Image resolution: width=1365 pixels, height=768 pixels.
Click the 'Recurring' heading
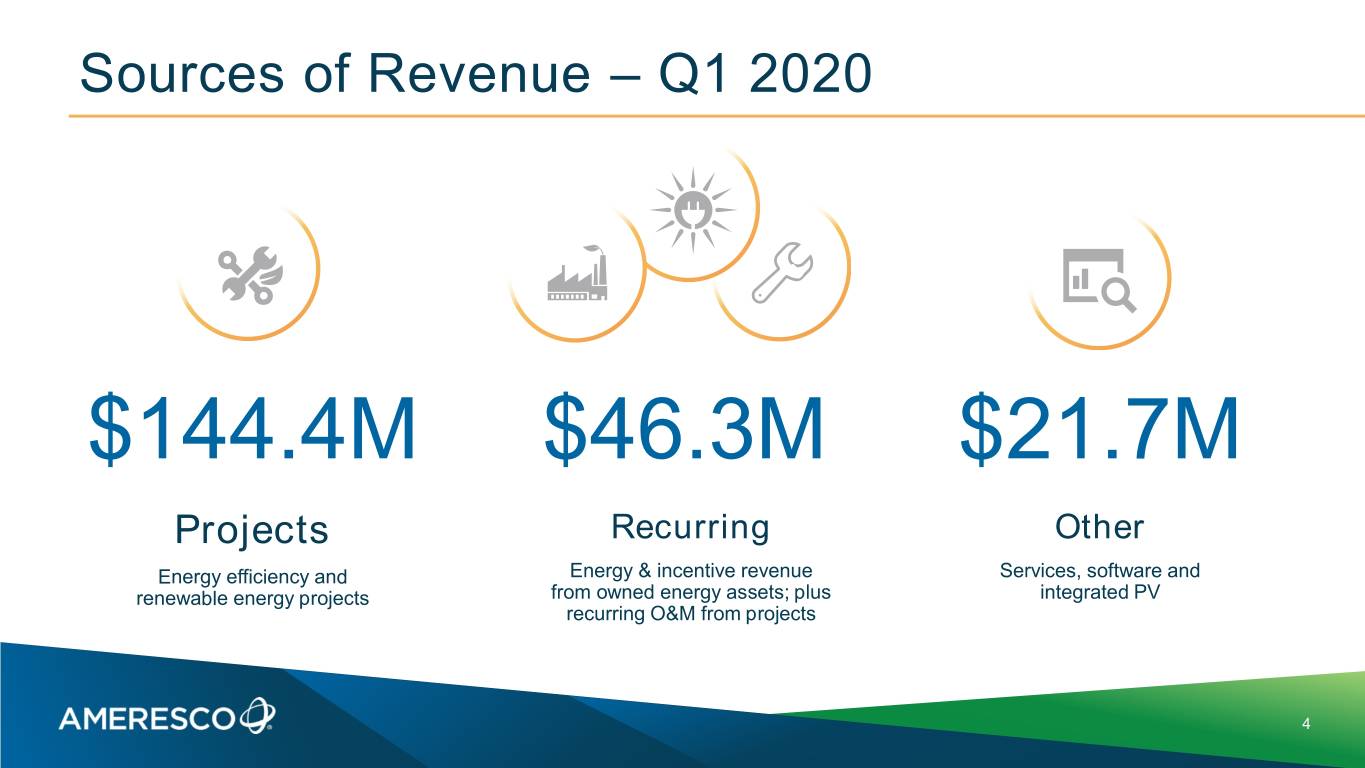coord(690,526)
